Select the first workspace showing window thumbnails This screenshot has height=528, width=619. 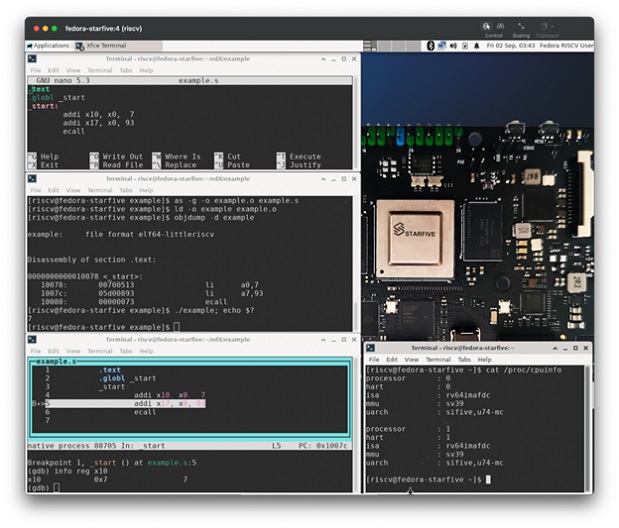[x=370, y=46]
